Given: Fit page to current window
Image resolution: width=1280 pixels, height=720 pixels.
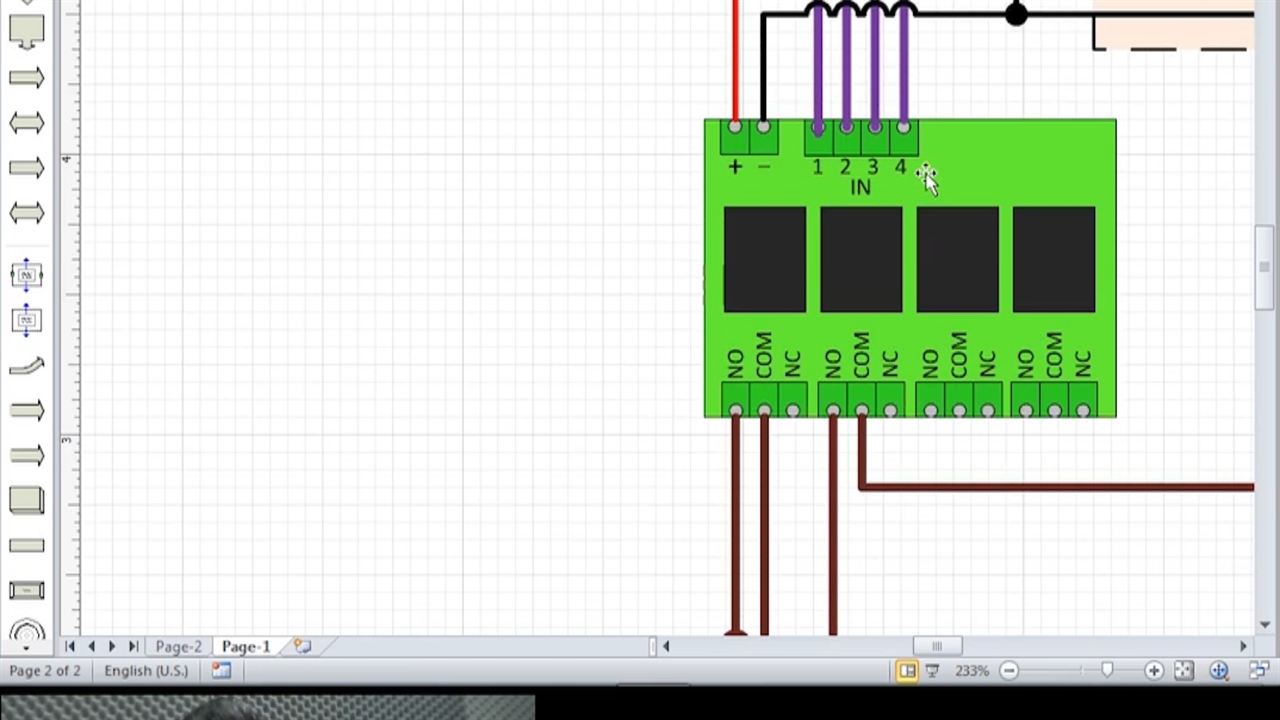Looking at the screenshot, I should 1184,671.
